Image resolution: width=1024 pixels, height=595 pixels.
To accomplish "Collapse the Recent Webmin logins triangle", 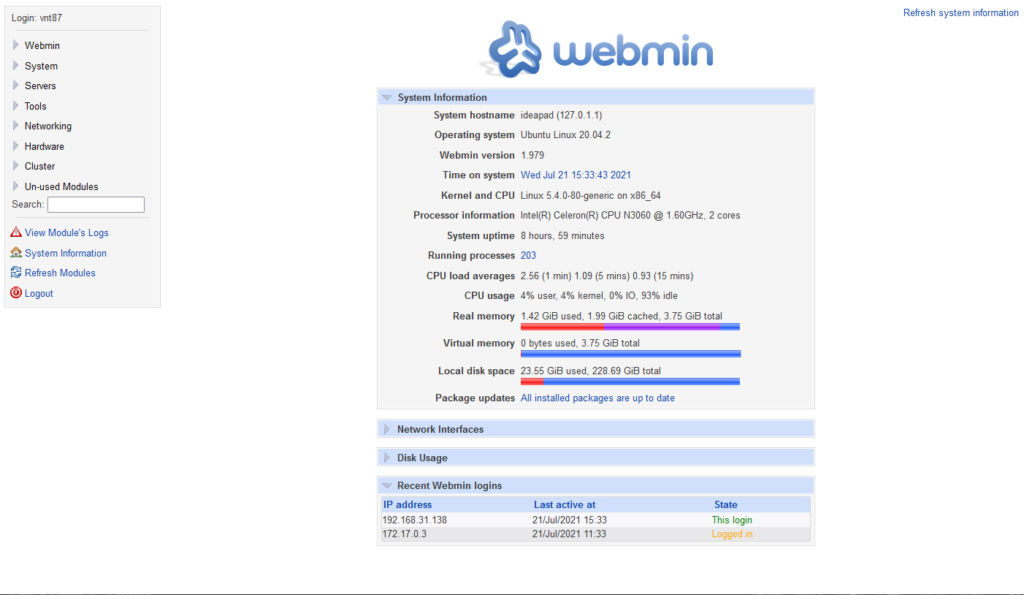I will 387,486.
